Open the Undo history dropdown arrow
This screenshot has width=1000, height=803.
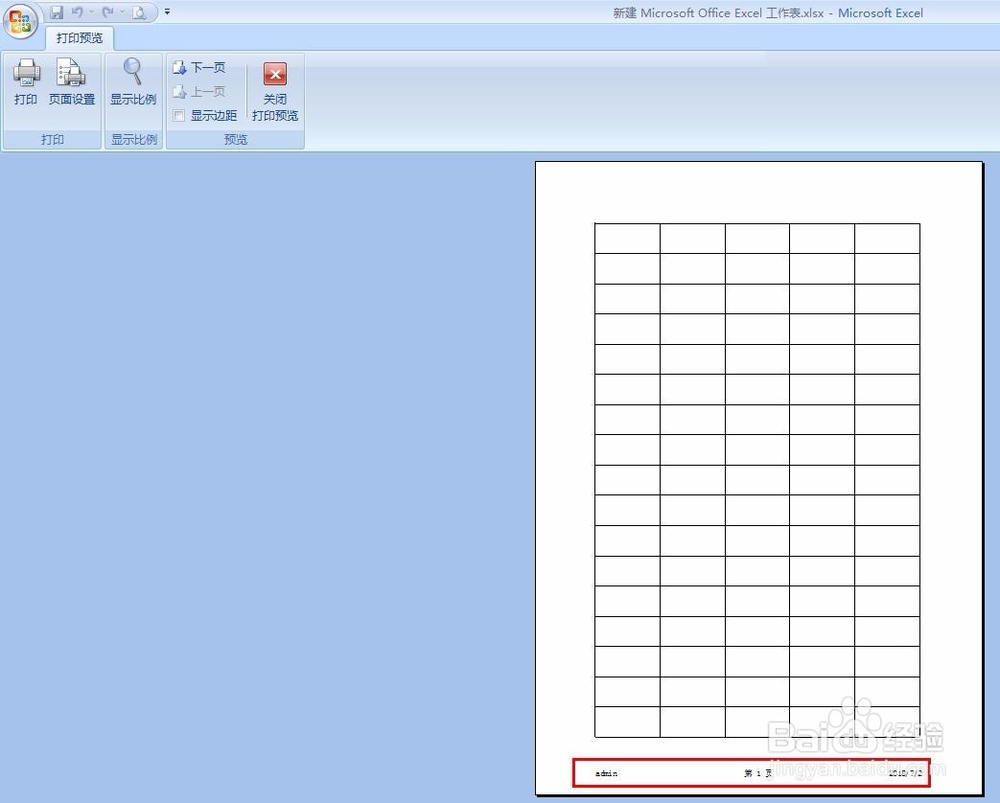click(x=91, y=12)
